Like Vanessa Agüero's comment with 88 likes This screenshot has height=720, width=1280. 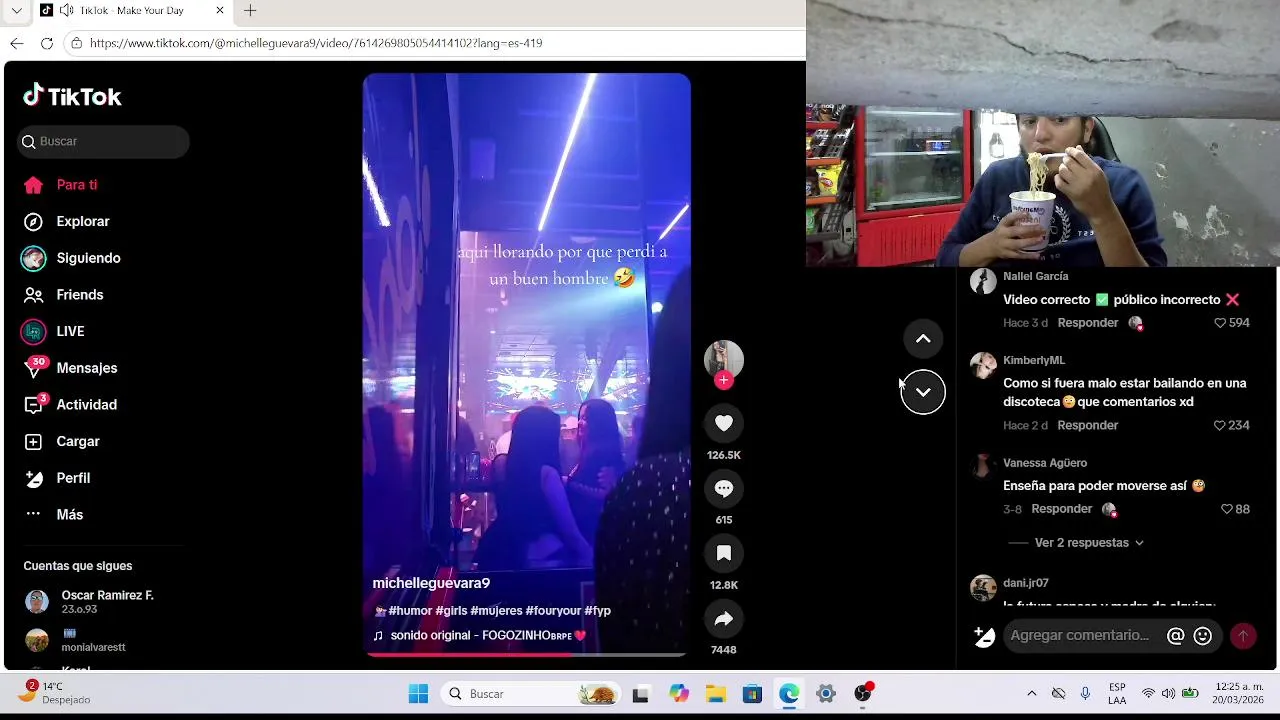click(x=1227, y=509)
